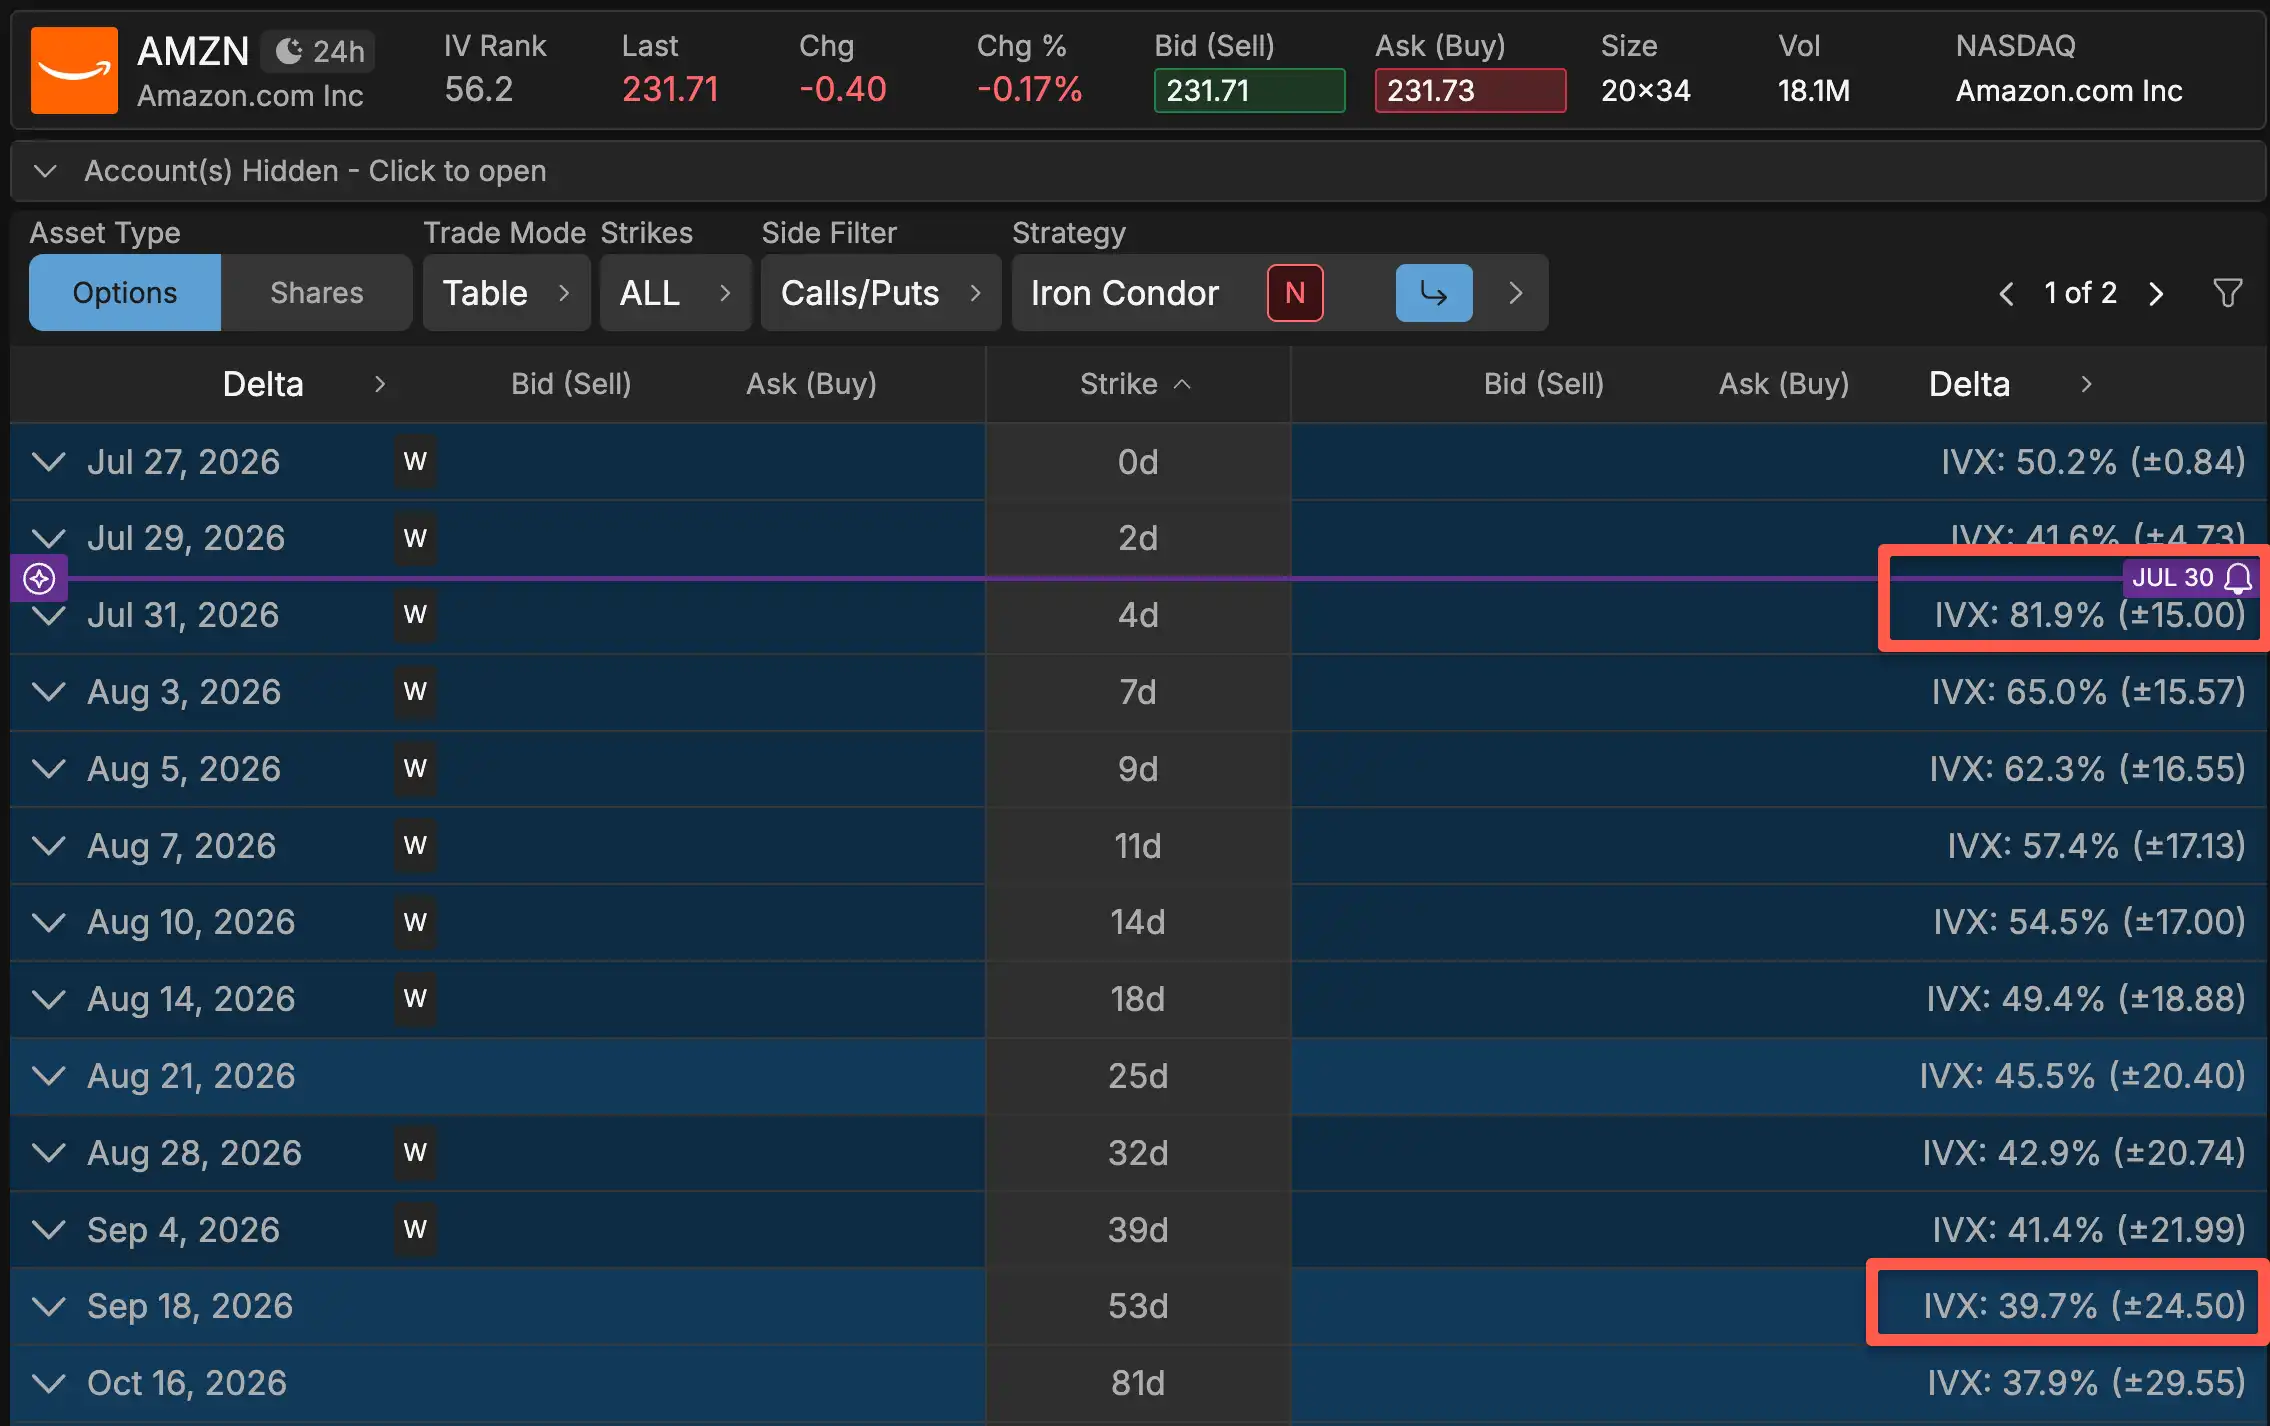Click the W weekly badge on Jul 31

415,615
